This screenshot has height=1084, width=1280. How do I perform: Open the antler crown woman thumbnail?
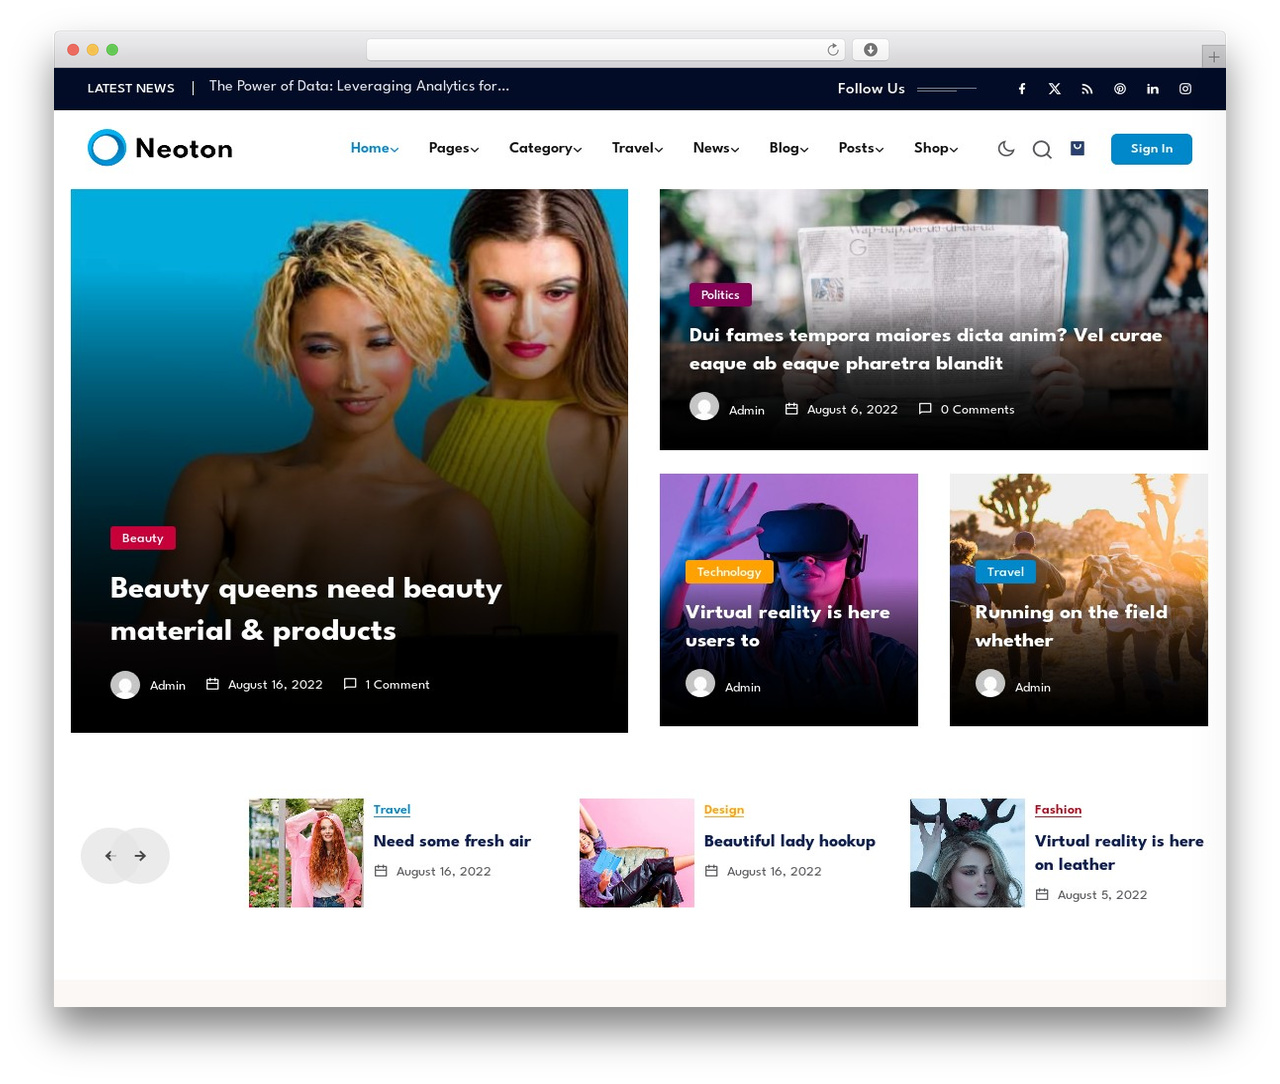(967, 853)
